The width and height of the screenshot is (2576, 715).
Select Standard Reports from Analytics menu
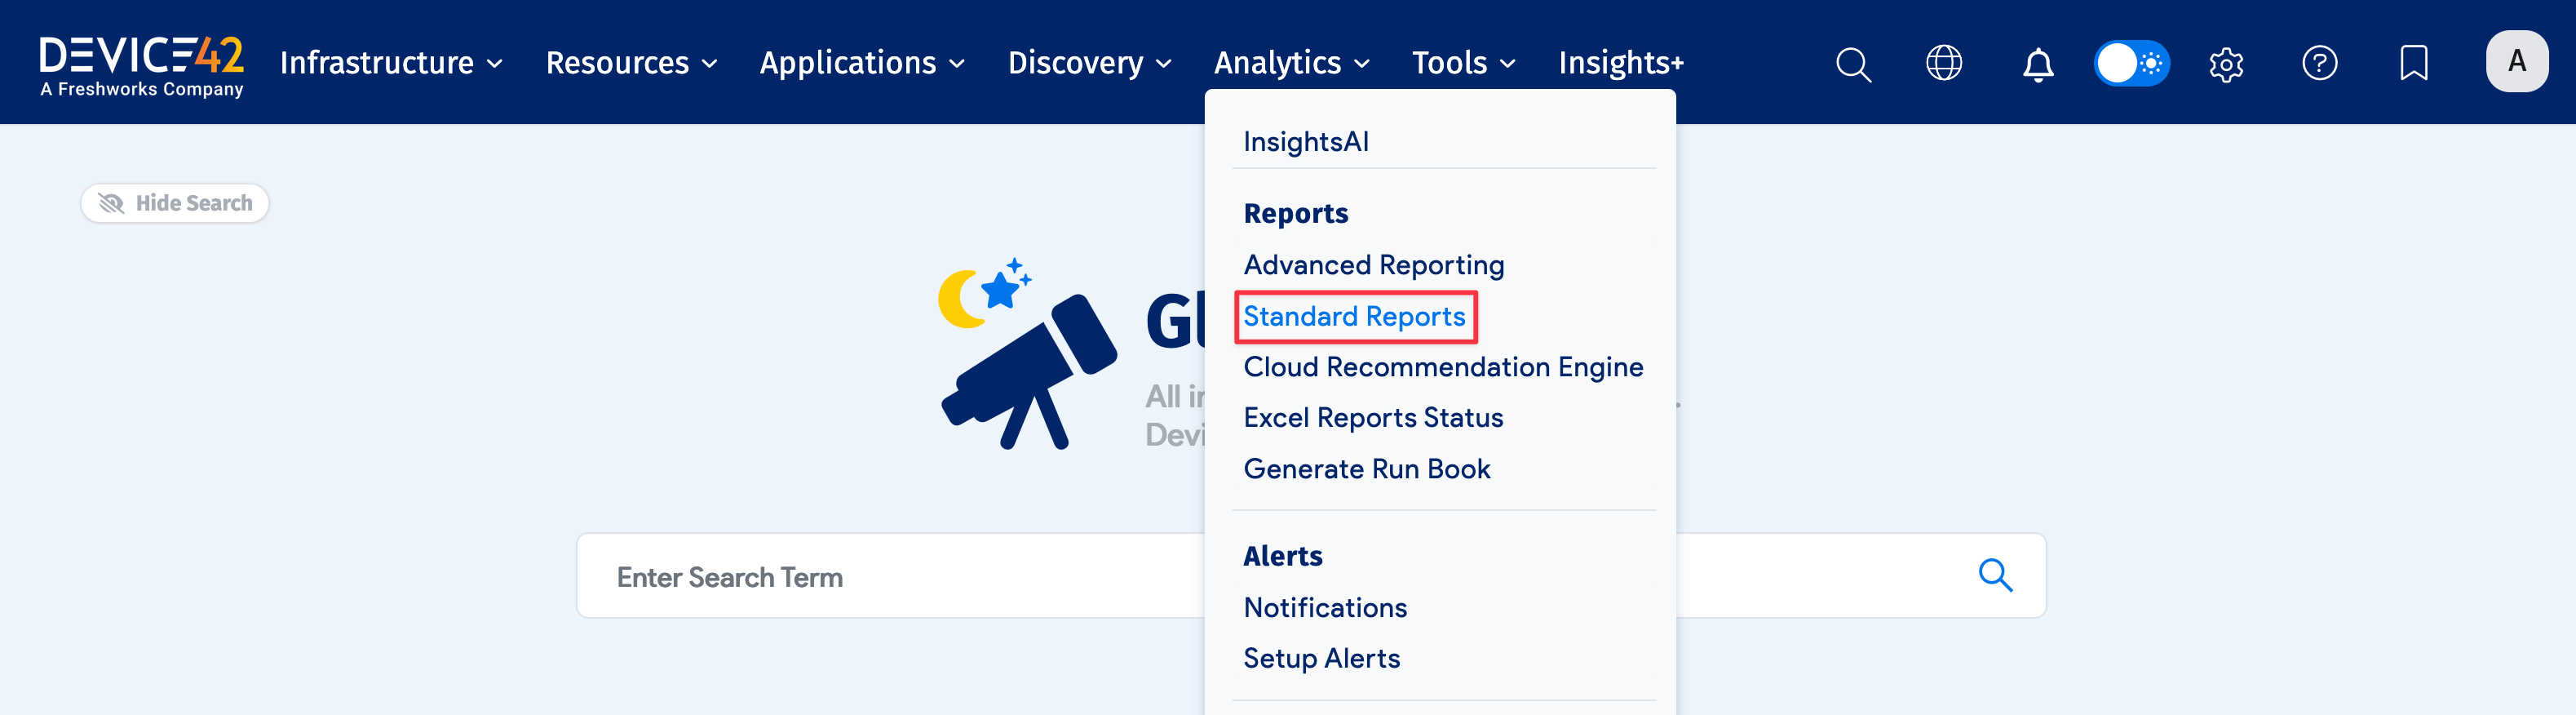coord(1354,317)
